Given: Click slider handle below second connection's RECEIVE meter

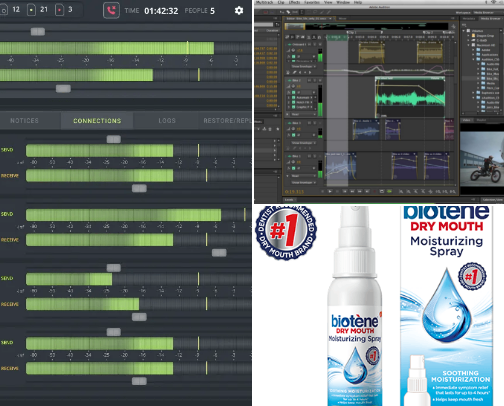Looking at the screenshot, I should coord(219,253).
